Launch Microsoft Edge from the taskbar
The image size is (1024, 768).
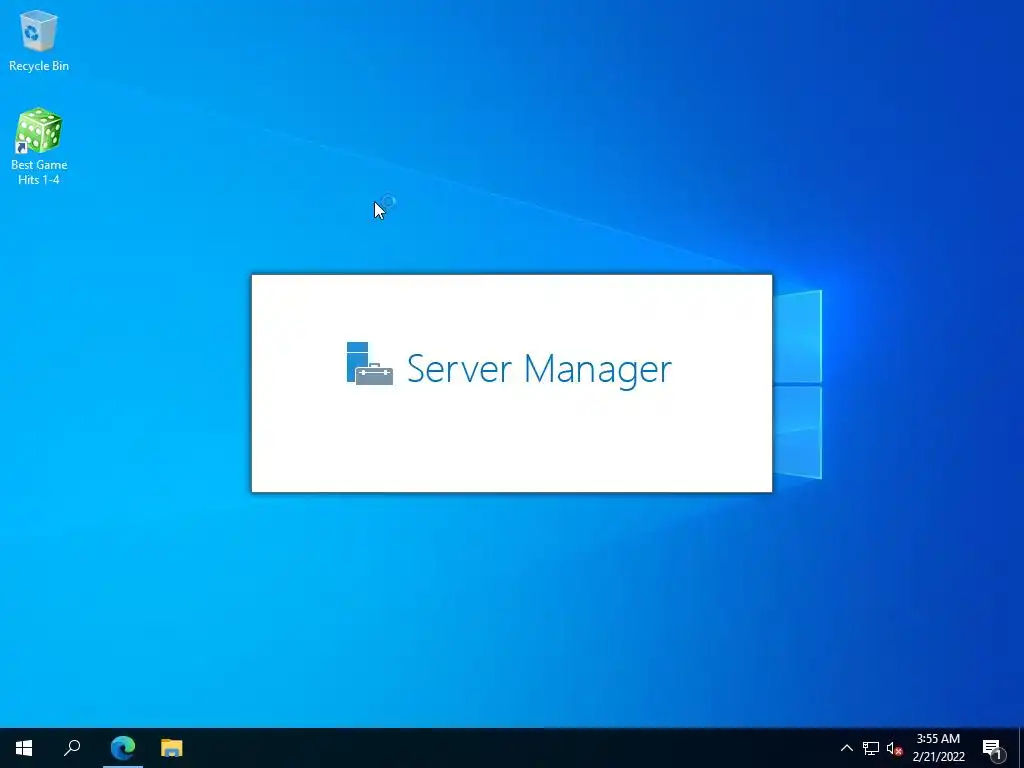click(x=123, y=748)
